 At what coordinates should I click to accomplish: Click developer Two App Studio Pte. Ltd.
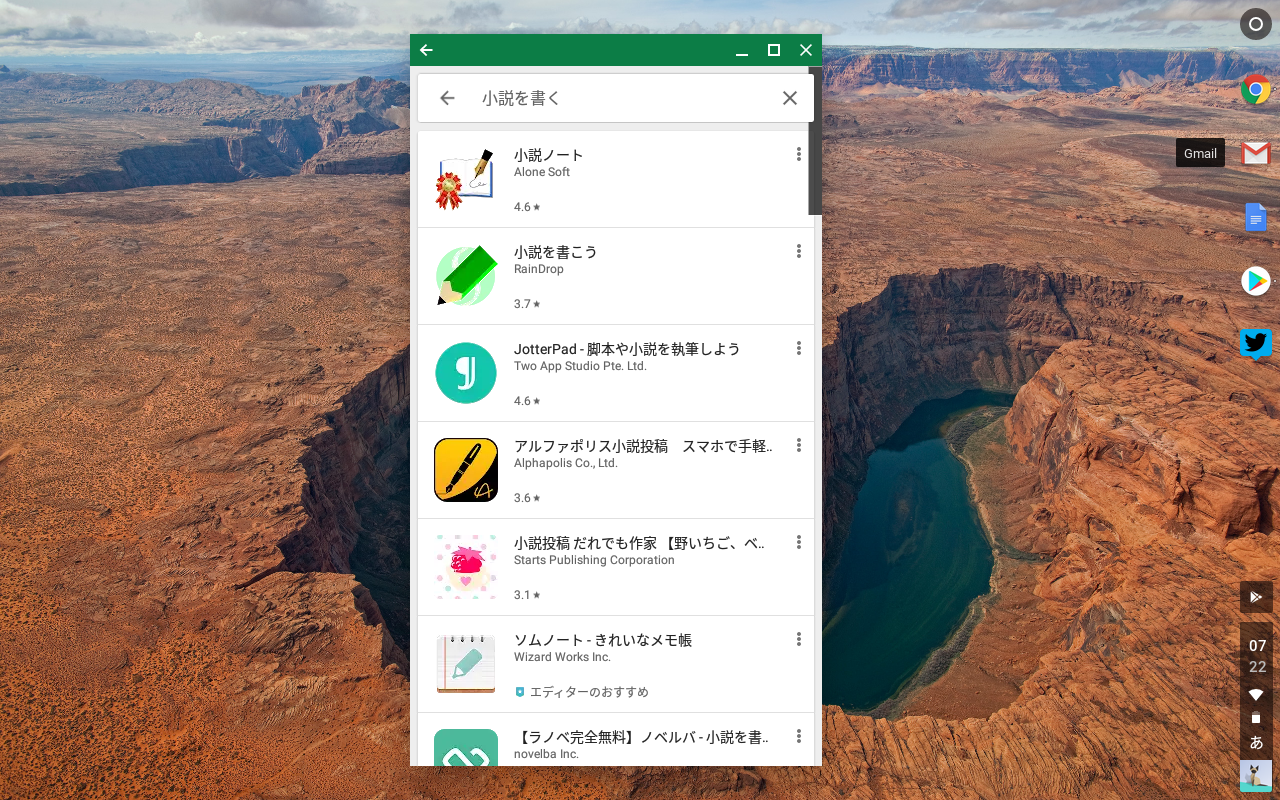[580, 366]
